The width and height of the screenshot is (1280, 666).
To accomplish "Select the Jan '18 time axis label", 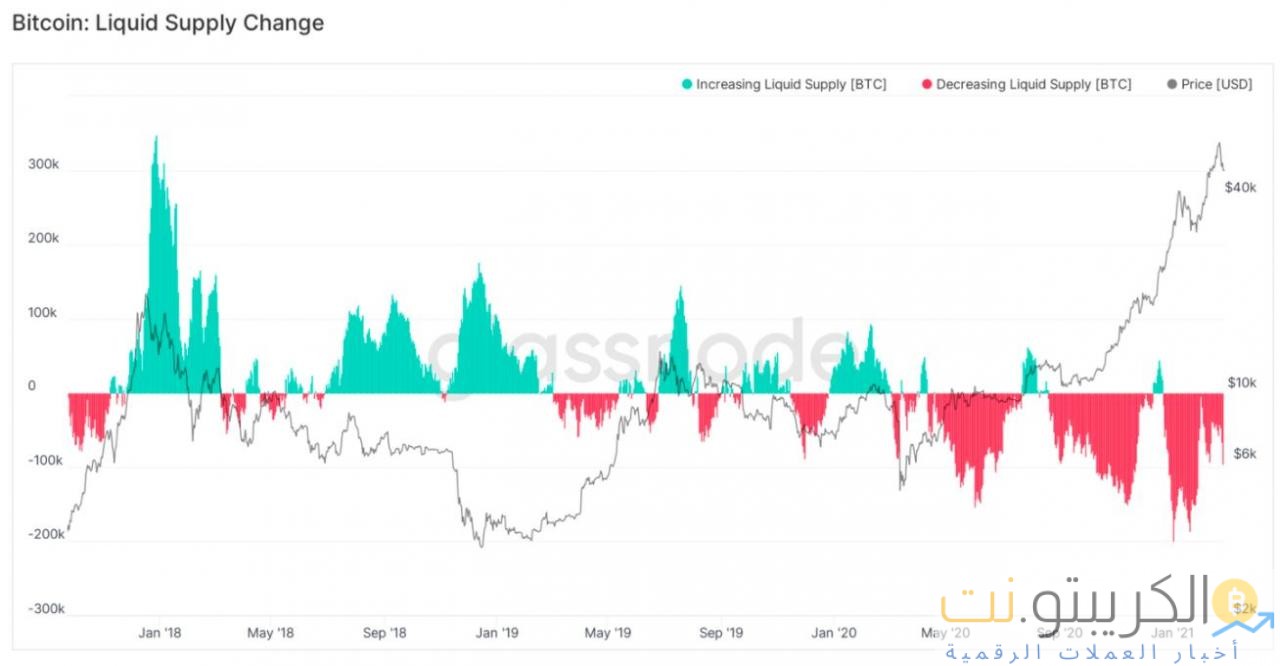I will pyautogui.click(x=159, y=633).
